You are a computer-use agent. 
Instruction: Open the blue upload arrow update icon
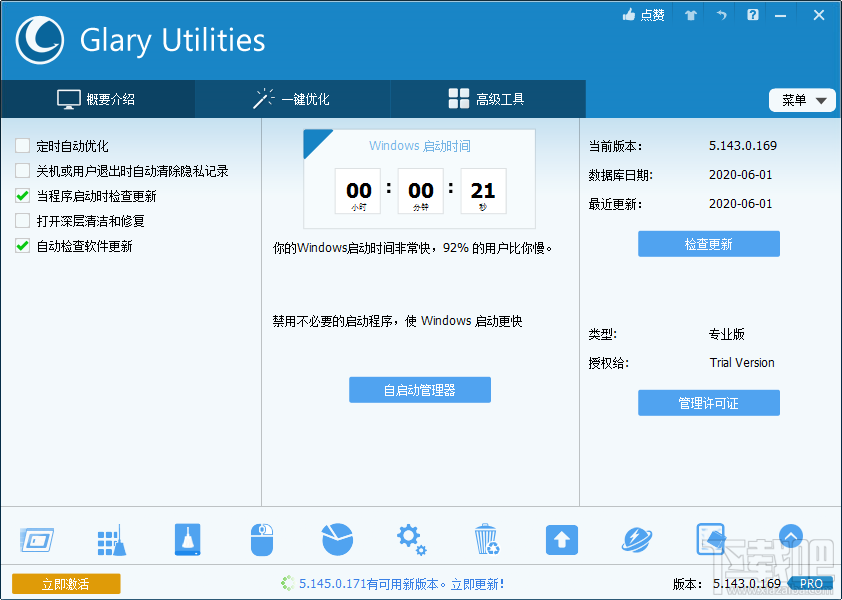561,539
